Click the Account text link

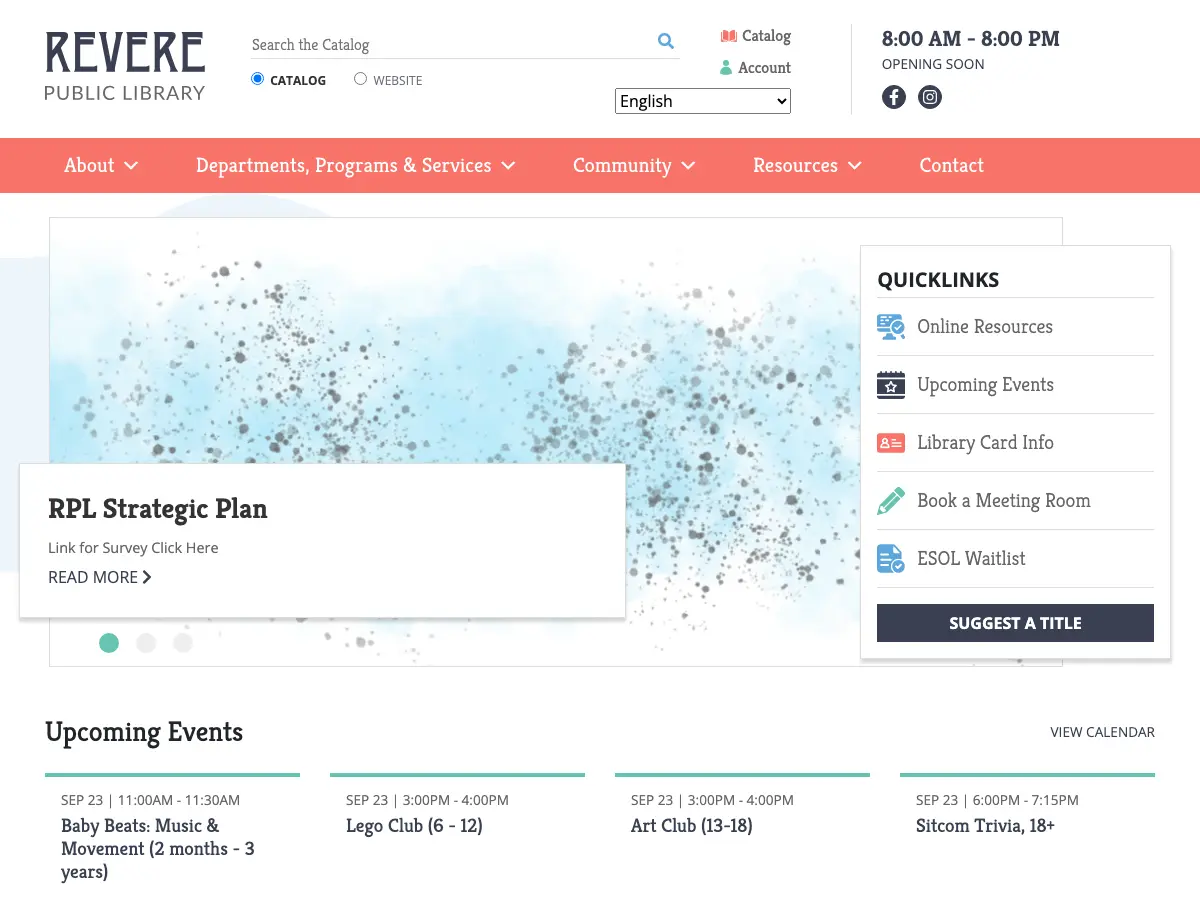[764, 68]
